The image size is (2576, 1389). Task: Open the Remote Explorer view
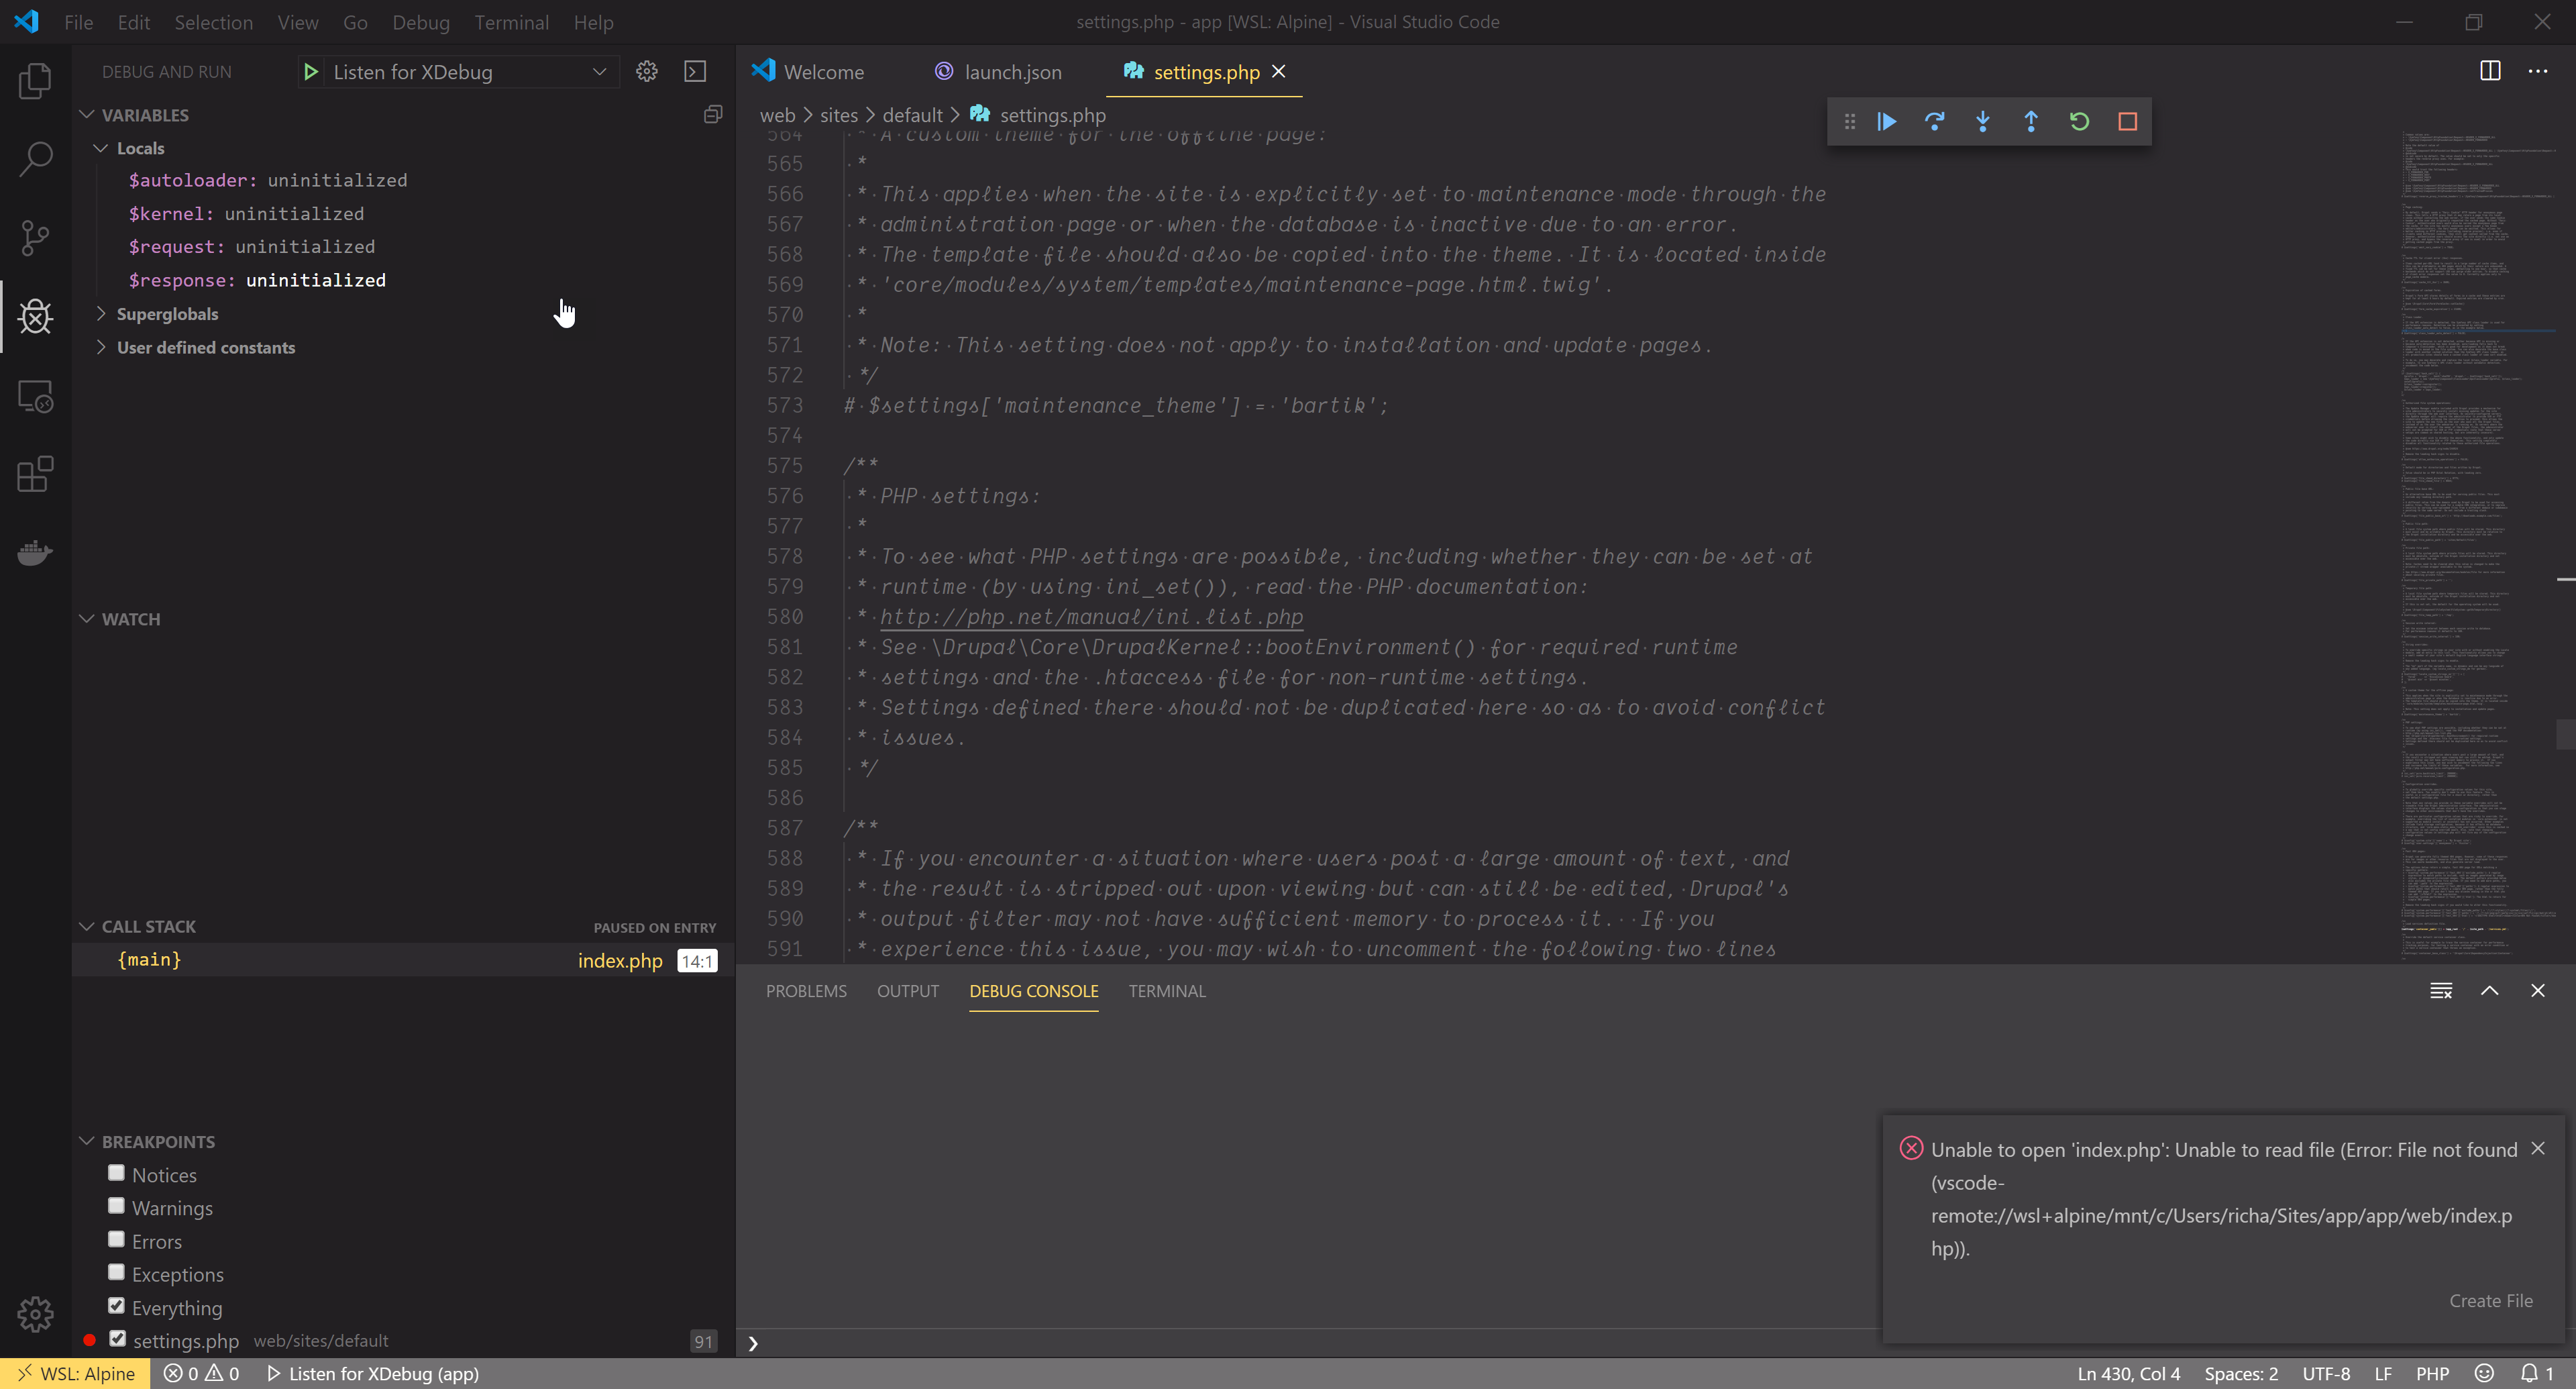tap(35, 396)
